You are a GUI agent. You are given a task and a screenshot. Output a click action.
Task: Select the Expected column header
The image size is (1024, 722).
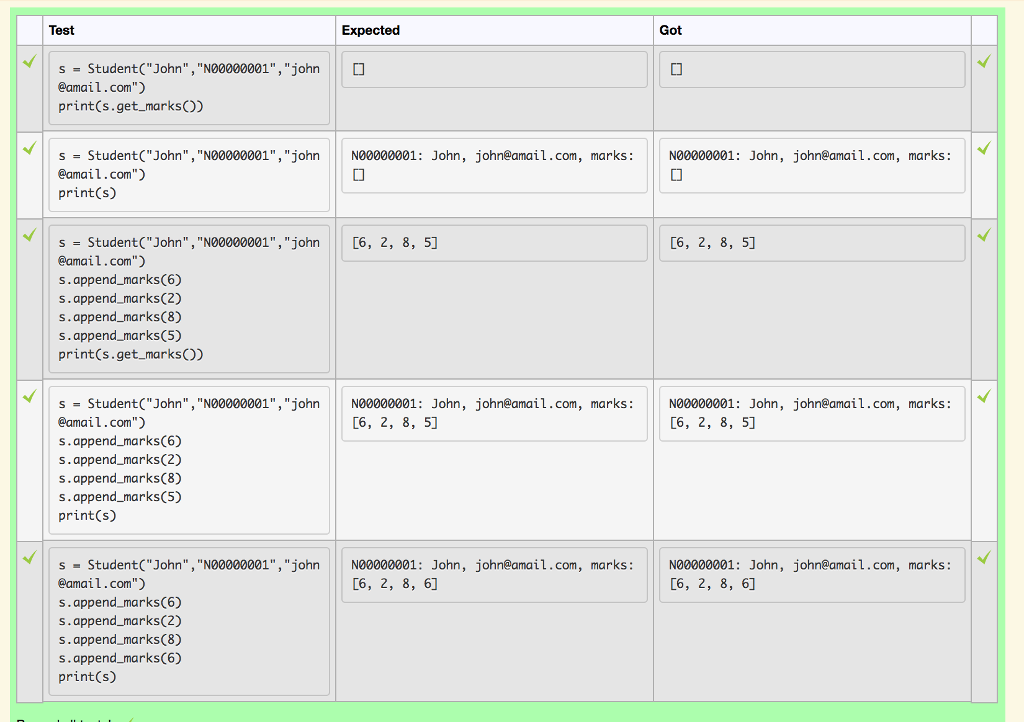coord(370,30)
